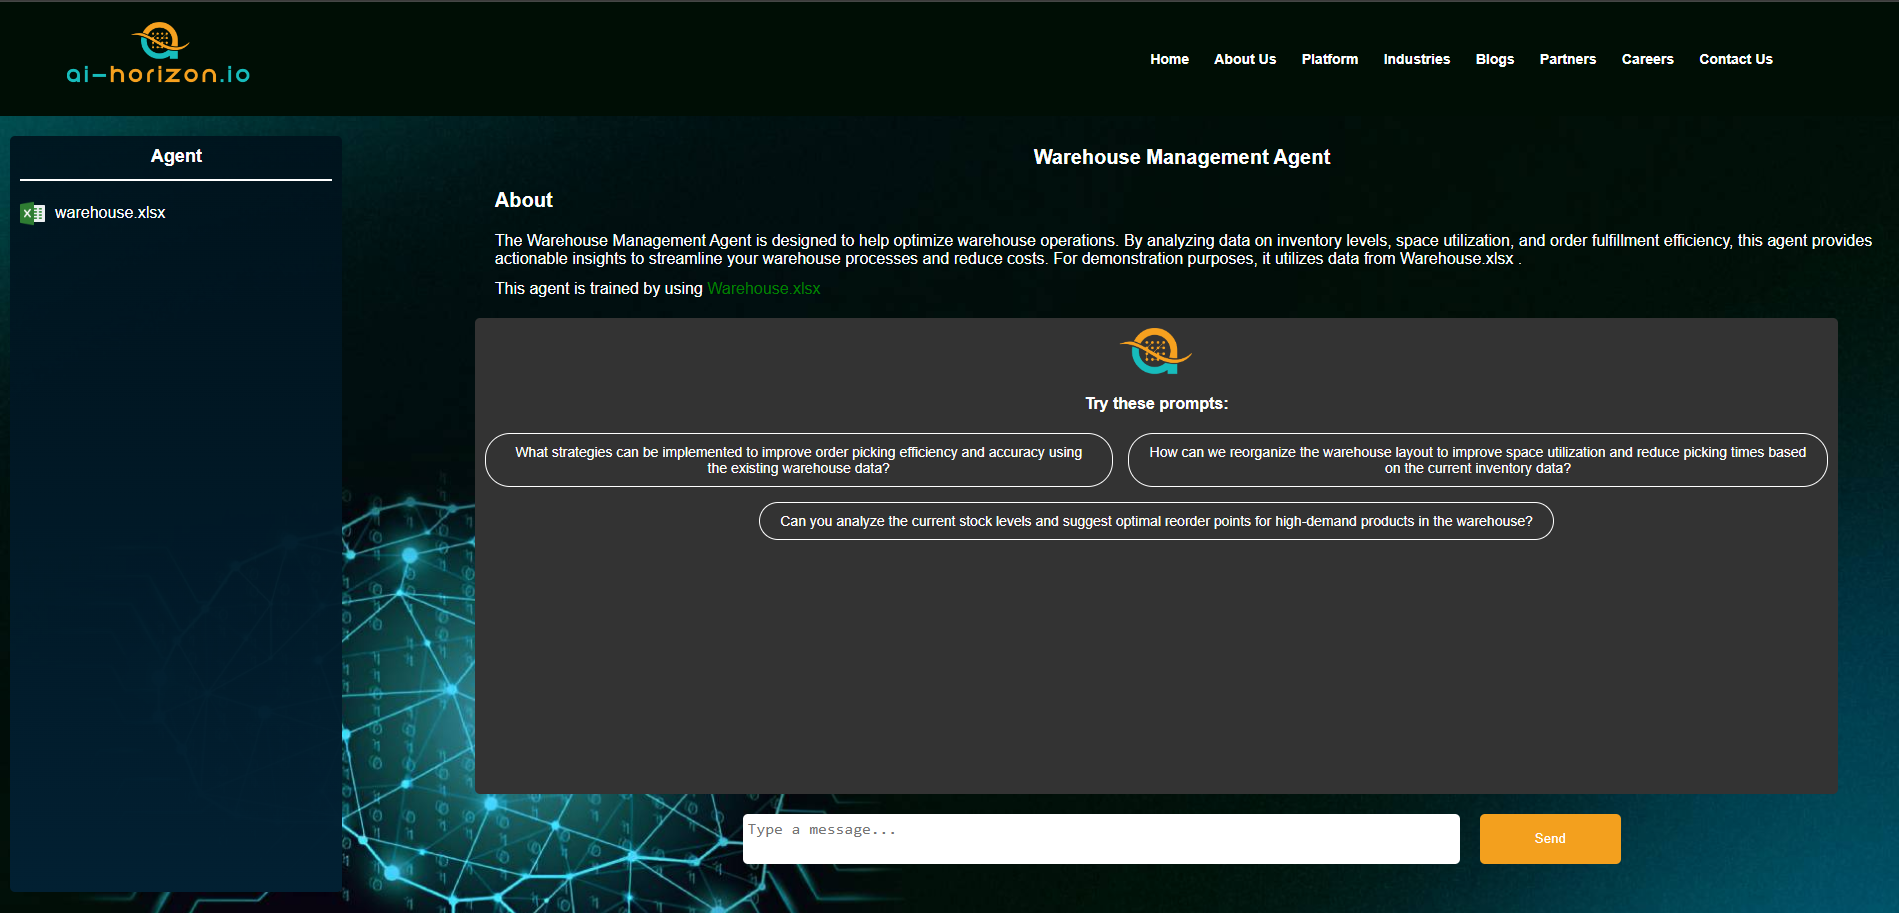Viewport: 1899px width, 913px height.
Task: Choose the reorganize warehouse layout prompt
Action: [1477, 460]
